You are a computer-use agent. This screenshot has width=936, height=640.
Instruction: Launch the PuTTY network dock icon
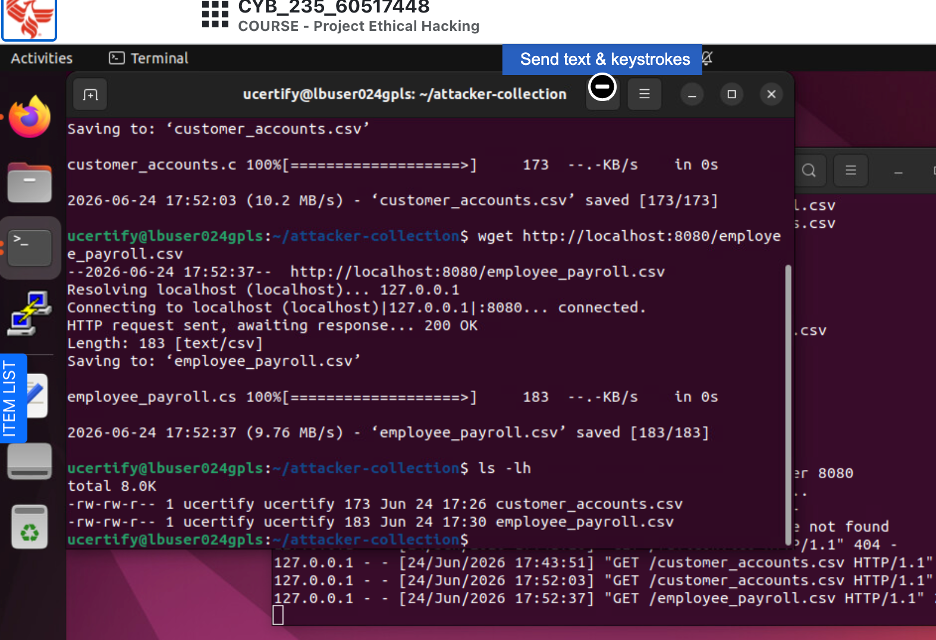(x=29, y=313)
